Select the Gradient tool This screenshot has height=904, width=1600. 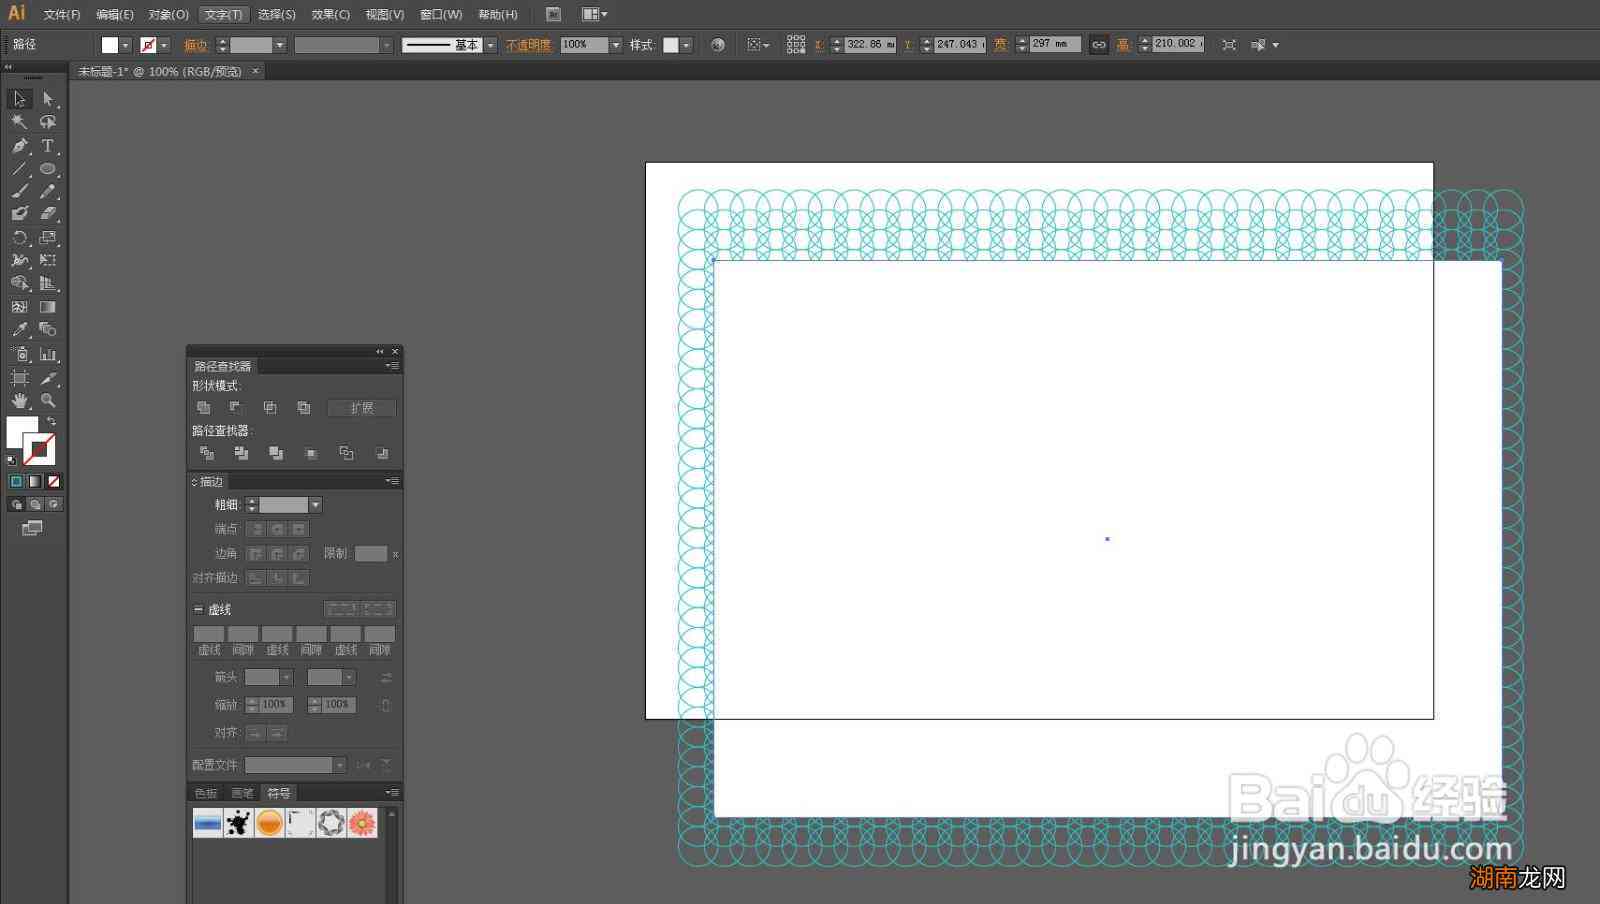[47, 307]
